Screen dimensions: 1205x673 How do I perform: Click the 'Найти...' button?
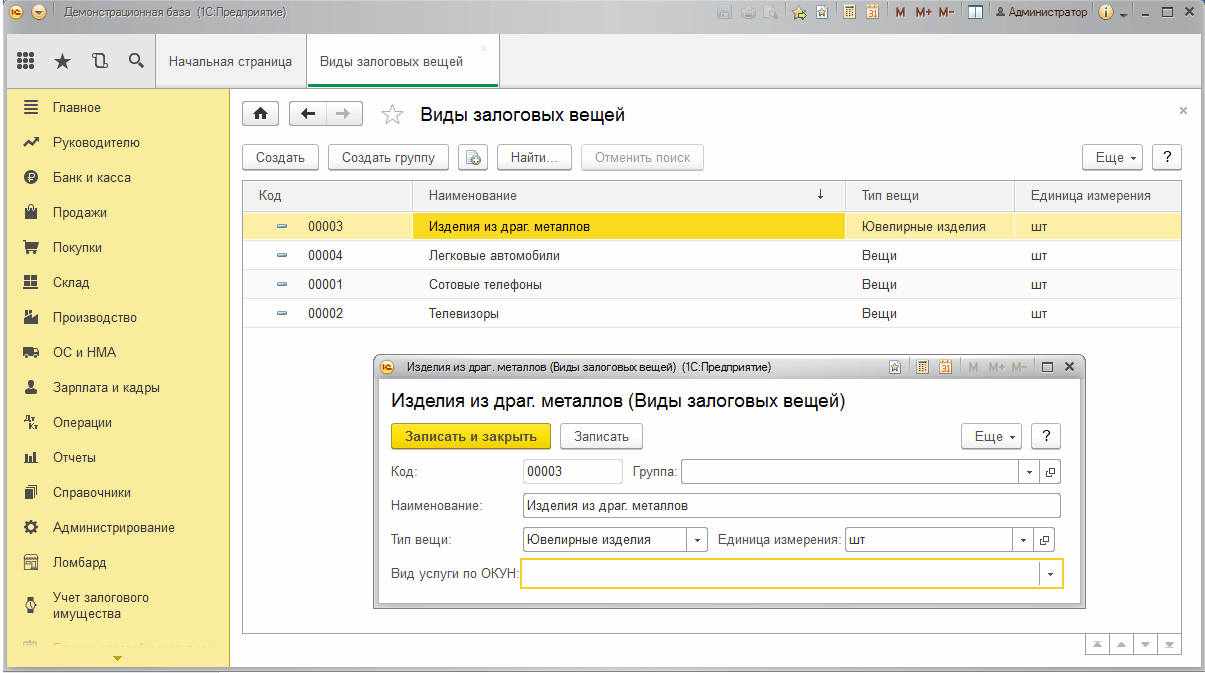click(x=534, y=157)
